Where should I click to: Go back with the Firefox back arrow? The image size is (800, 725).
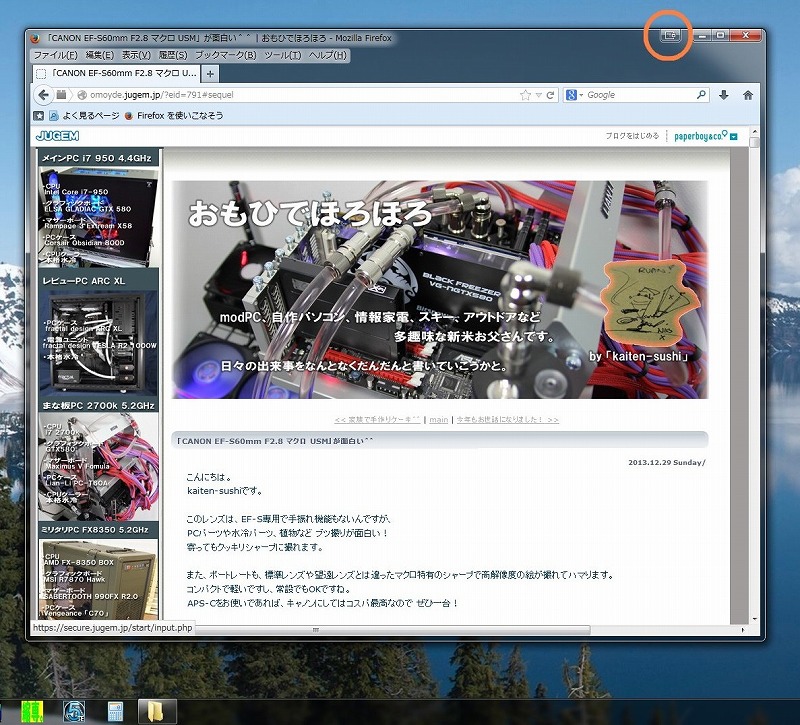43,95
